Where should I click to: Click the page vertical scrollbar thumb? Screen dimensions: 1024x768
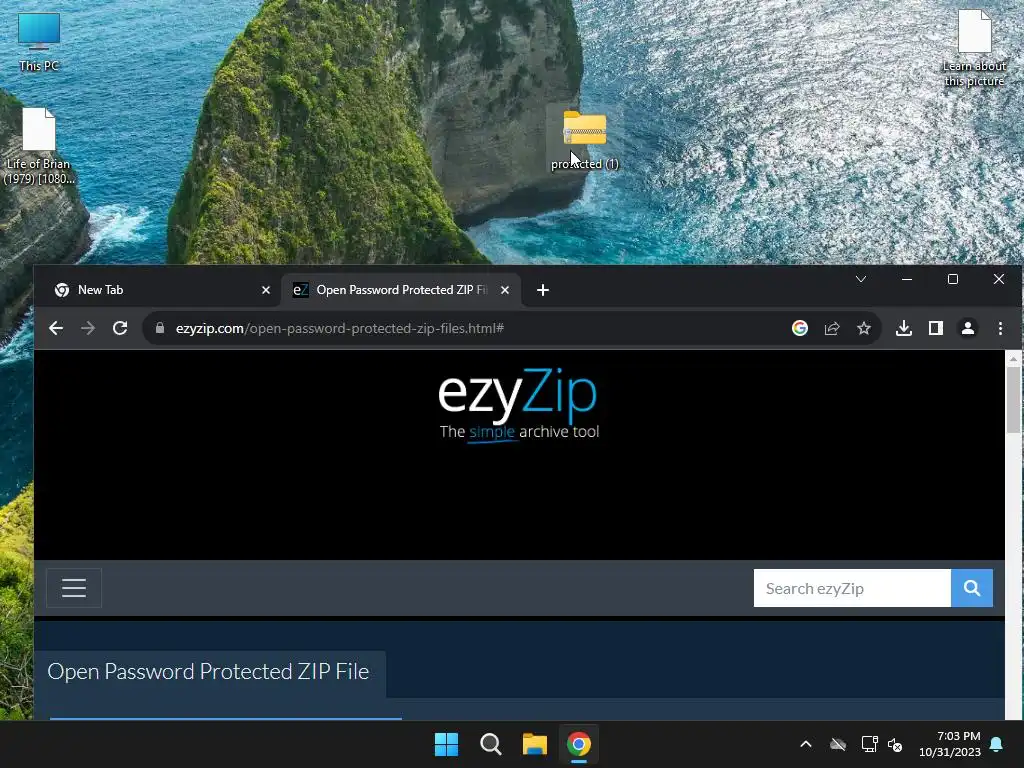point(1013,398)
